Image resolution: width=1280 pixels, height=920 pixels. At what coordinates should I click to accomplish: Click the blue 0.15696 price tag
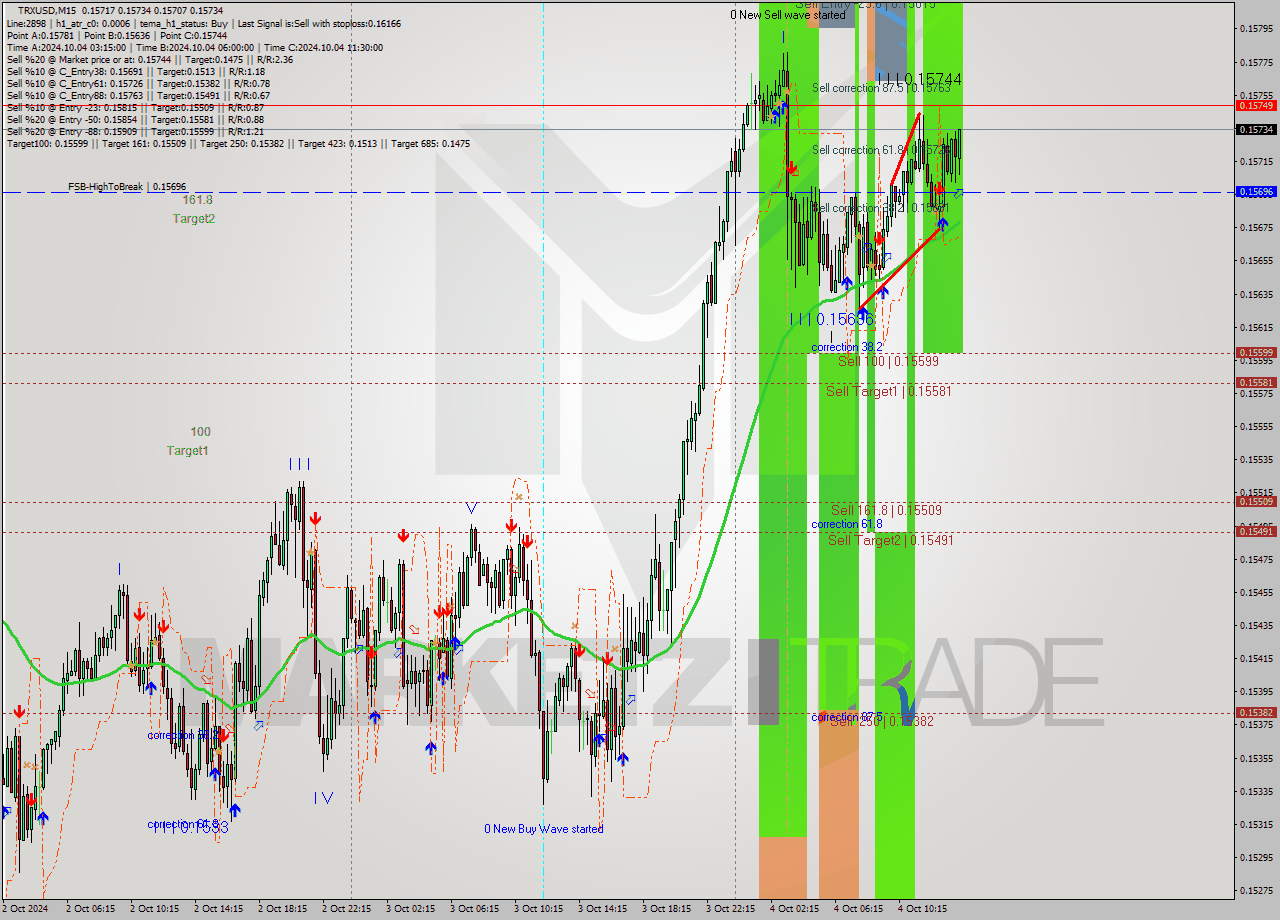tap(1256, 192)
